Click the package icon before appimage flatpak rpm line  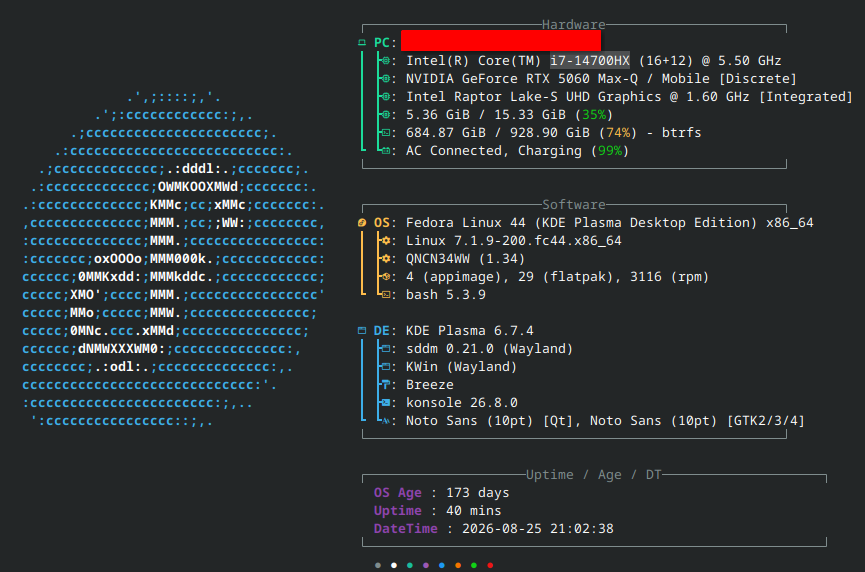[386, 277]
